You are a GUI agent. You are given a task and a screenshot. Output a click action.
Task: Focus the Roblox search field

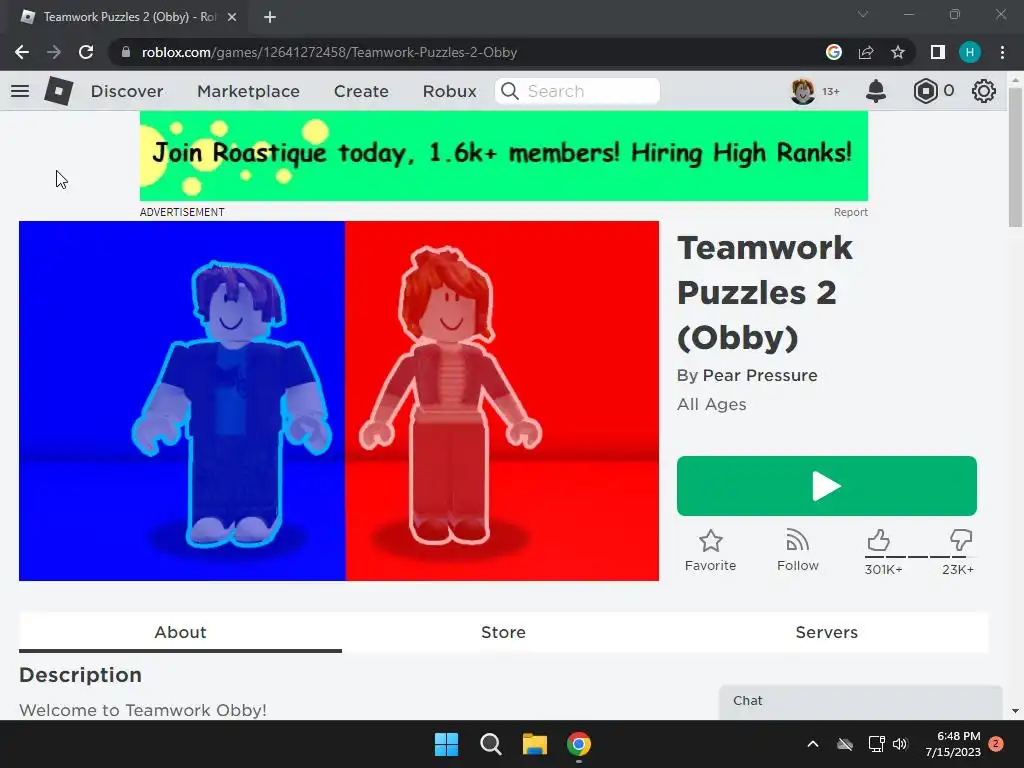click(577, 91)
